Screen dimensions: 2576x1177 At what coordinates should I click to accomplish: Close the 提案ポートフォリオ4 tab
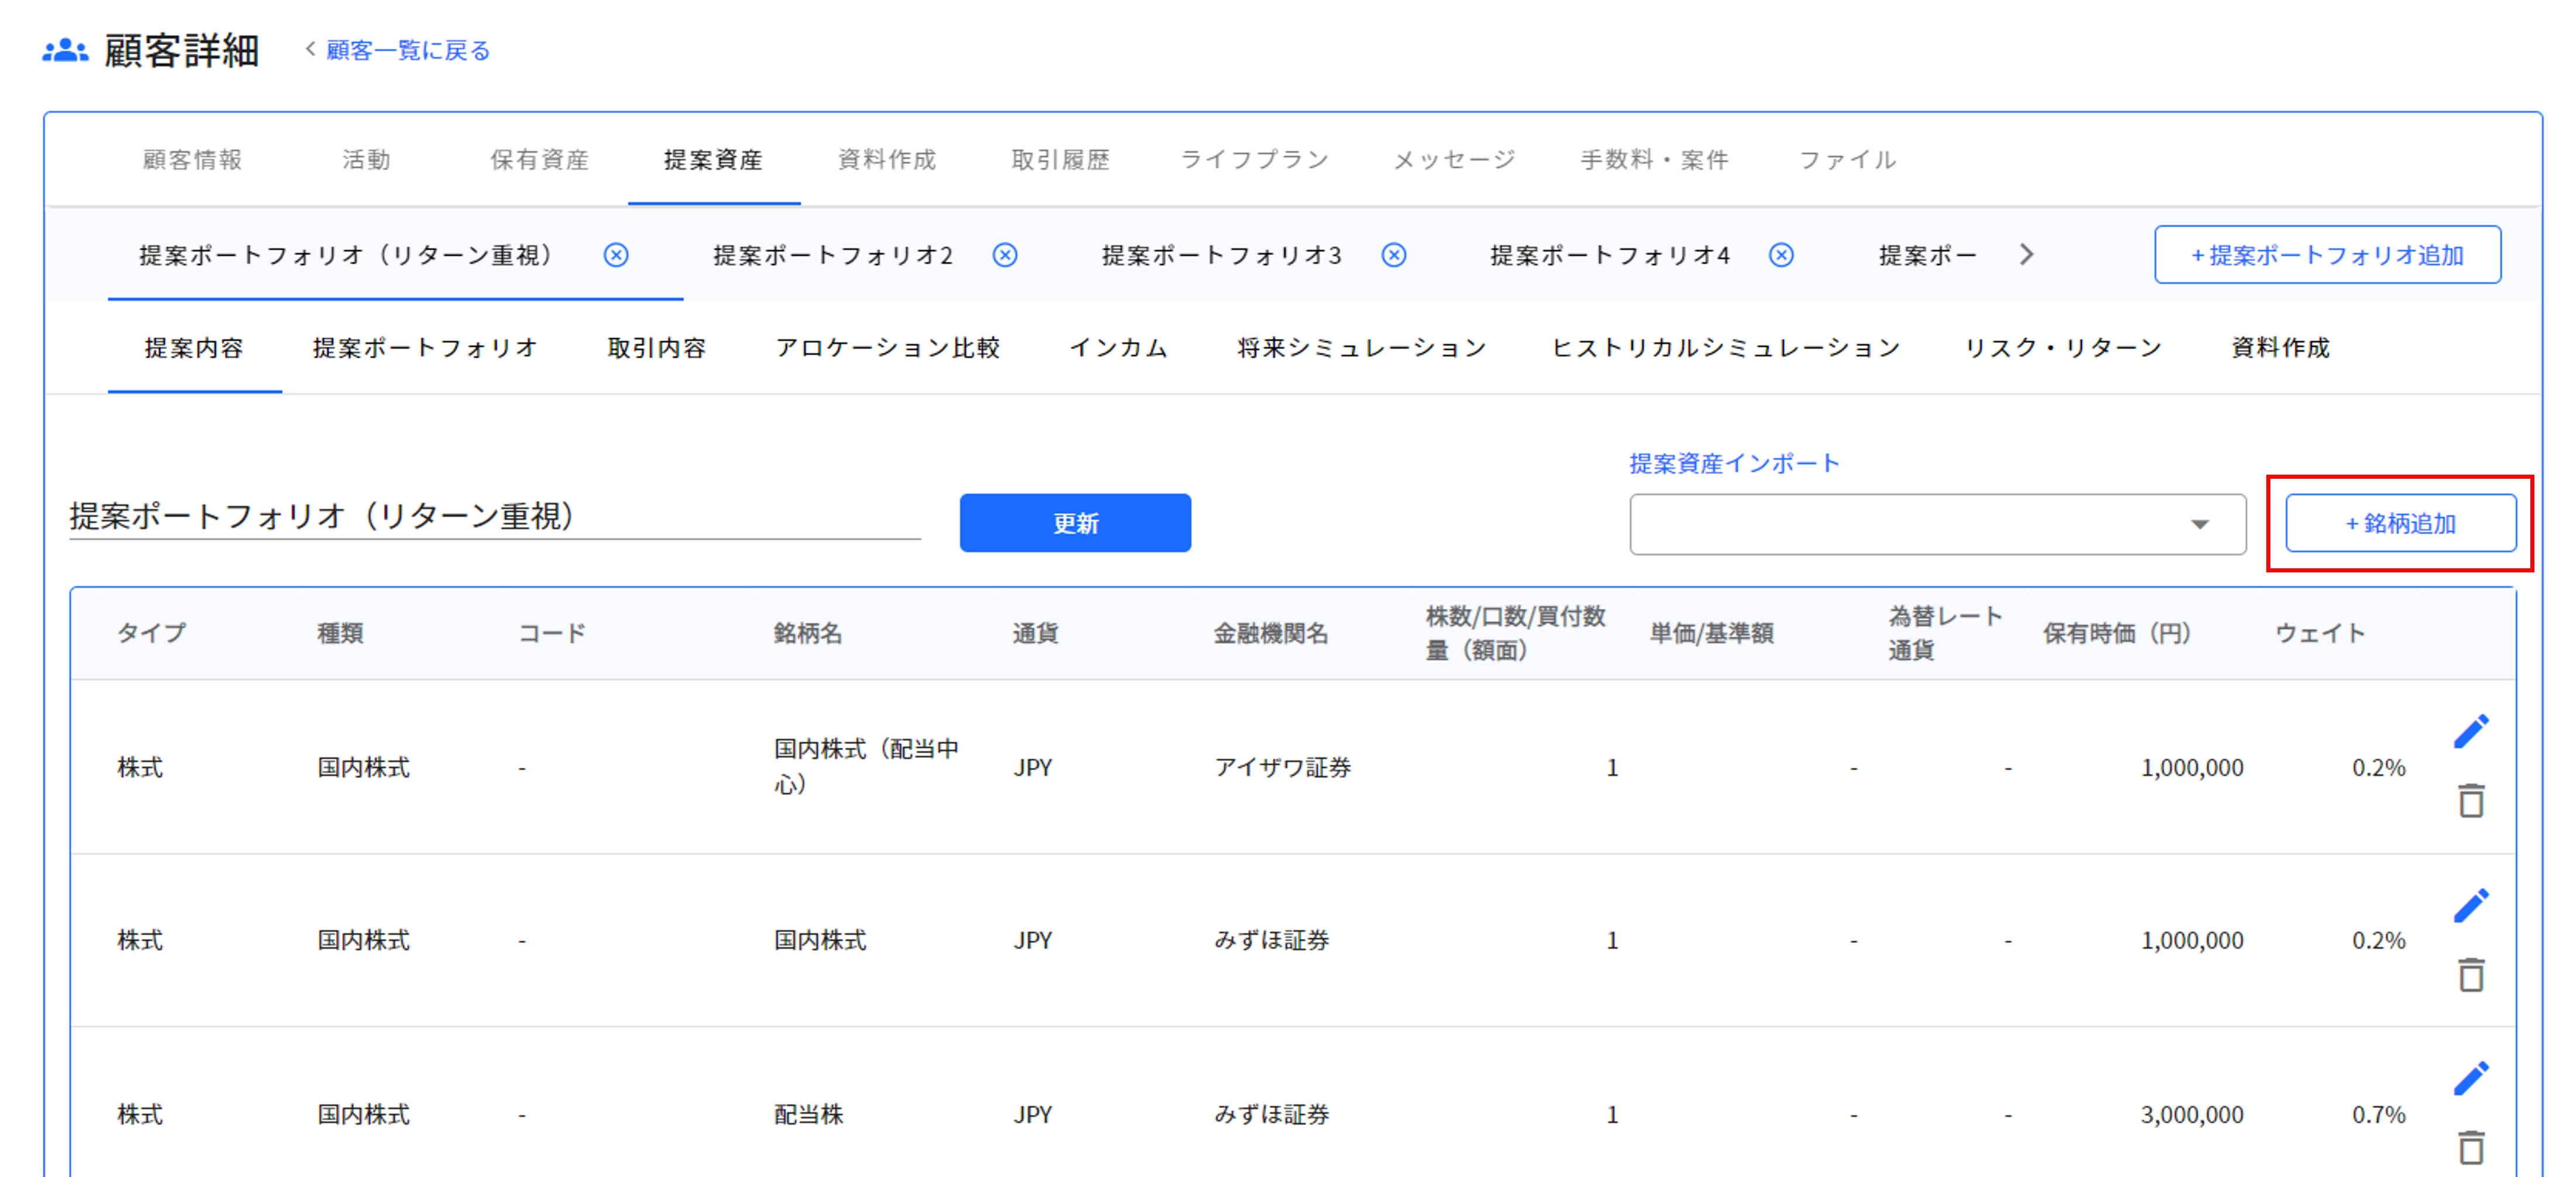coord(1780,255)
